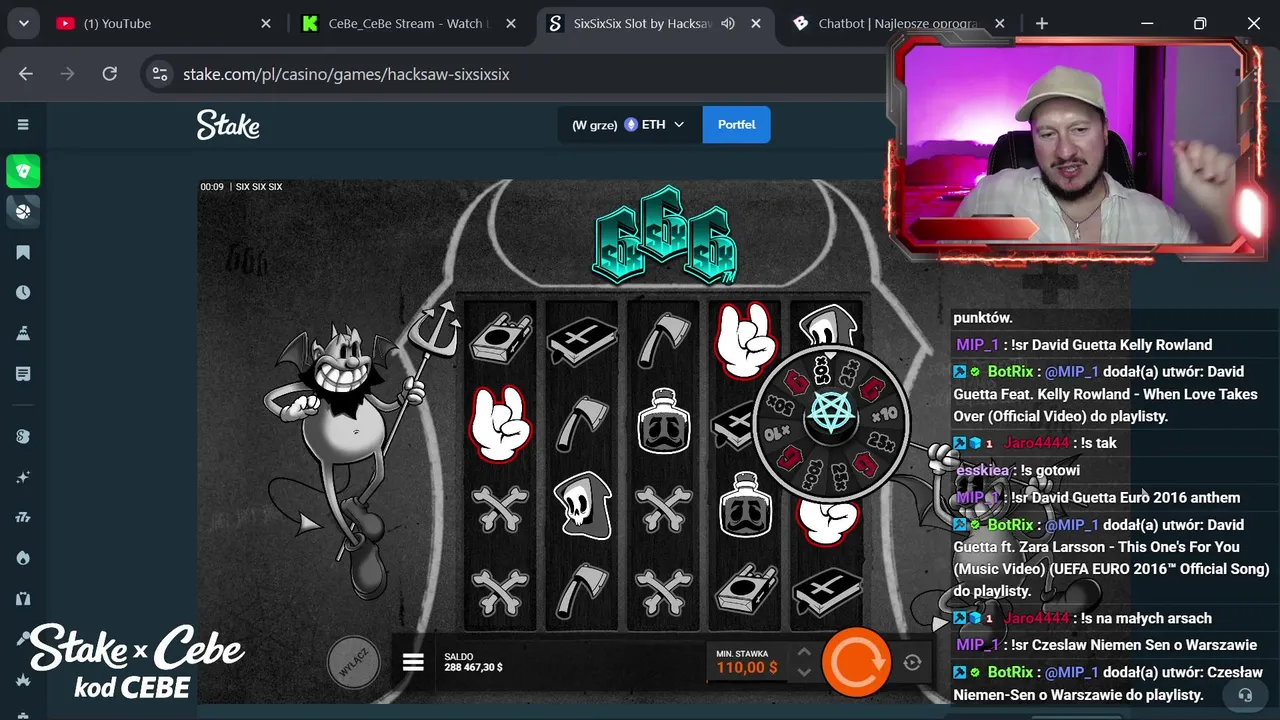
Task: Open the autoplay settings icon
Action: [x=912, y=662]
